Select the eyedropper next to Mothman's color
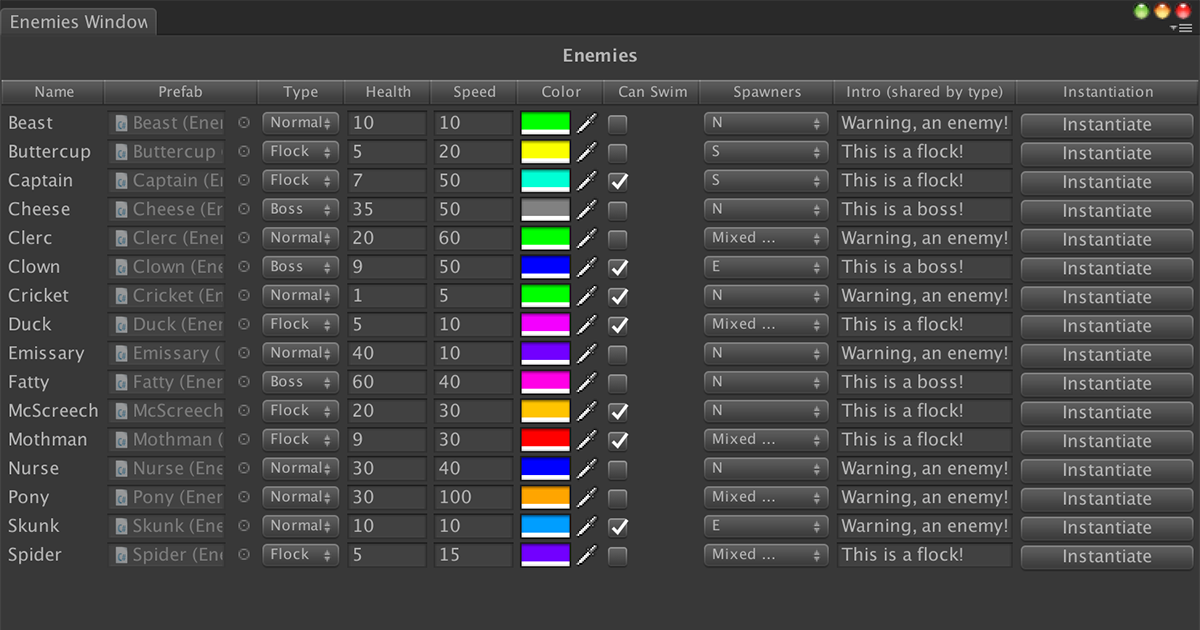The height and width of the screenshot is (630, 1200). click(x=588, y=439)
